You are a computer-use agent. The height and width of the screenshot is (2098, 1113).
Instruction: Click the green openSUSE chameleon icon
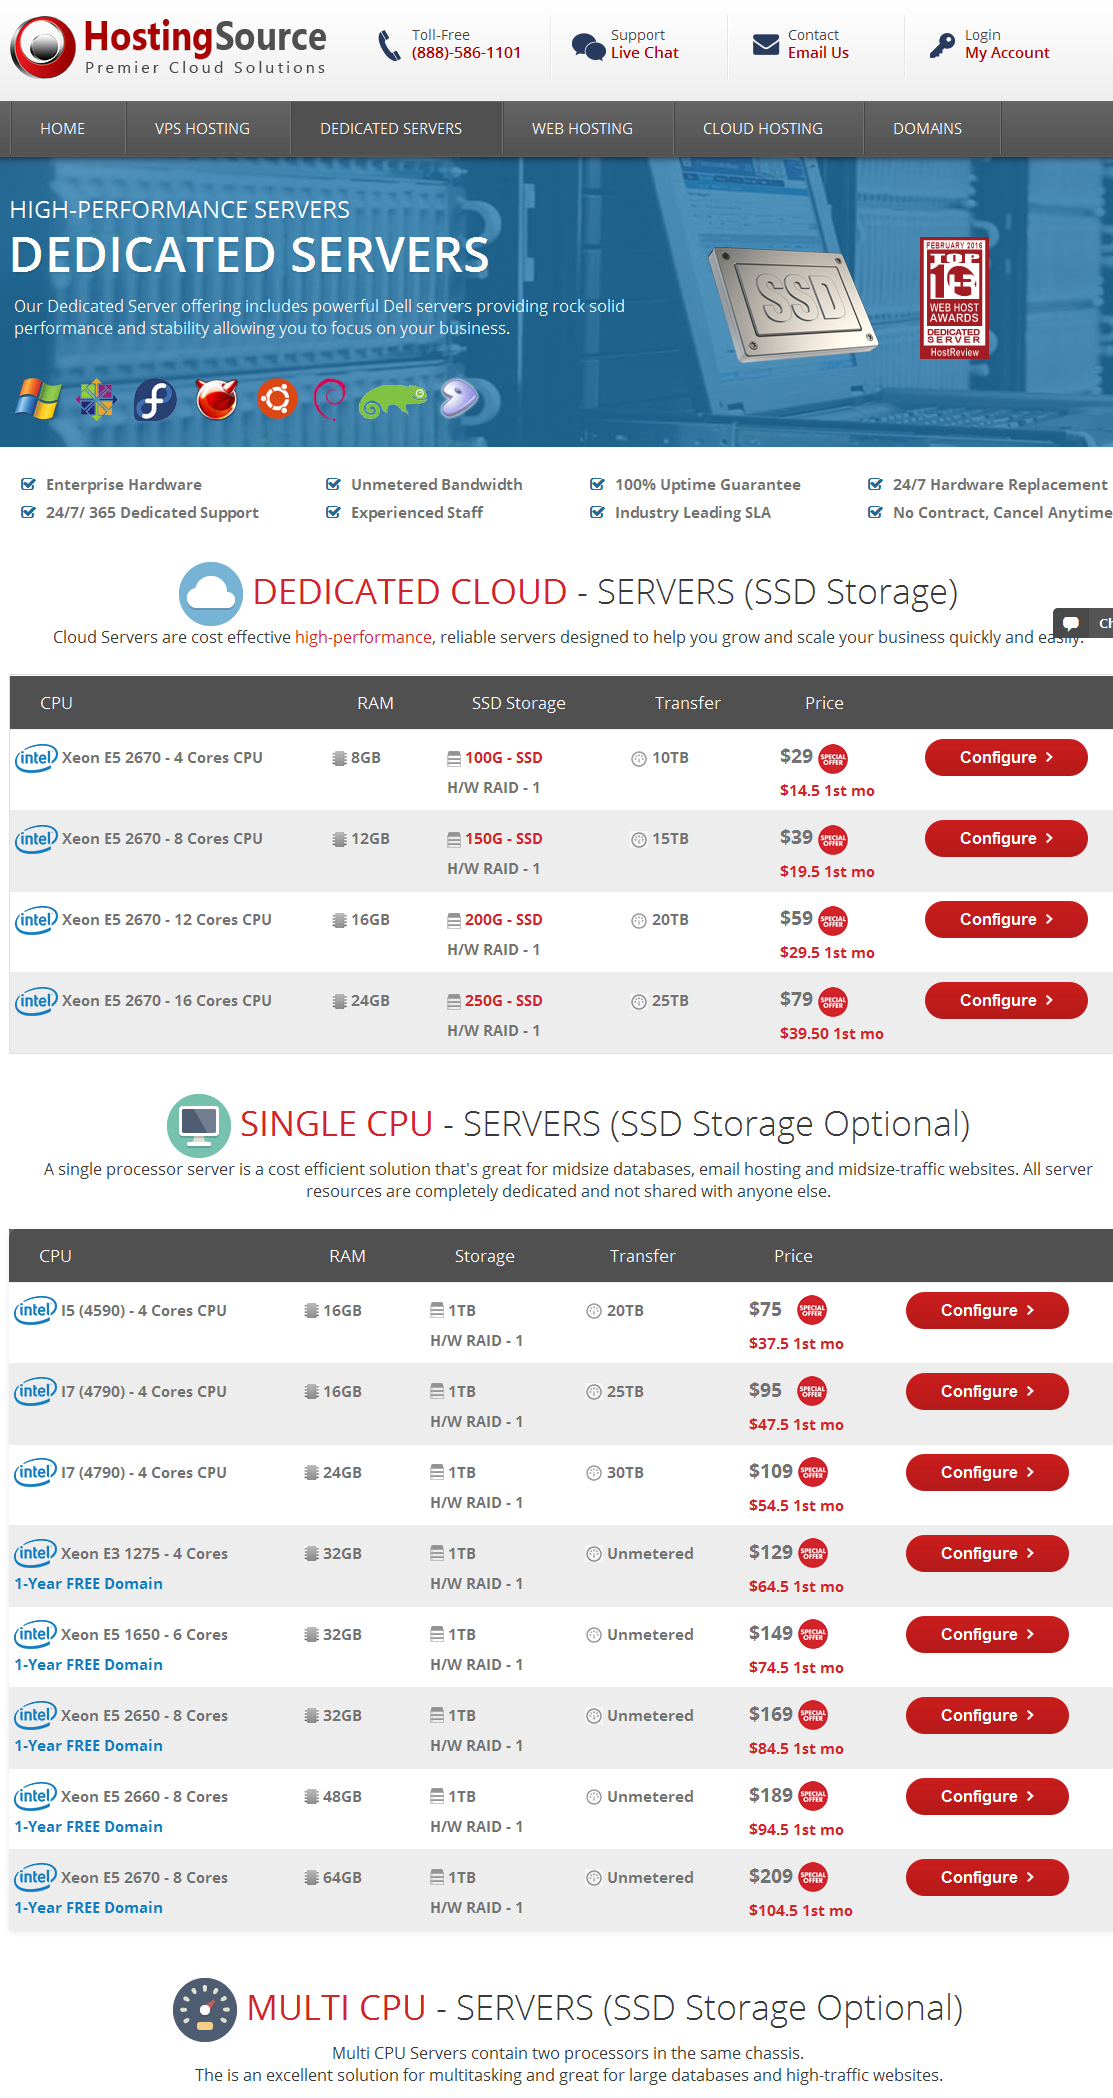(393, 400)
